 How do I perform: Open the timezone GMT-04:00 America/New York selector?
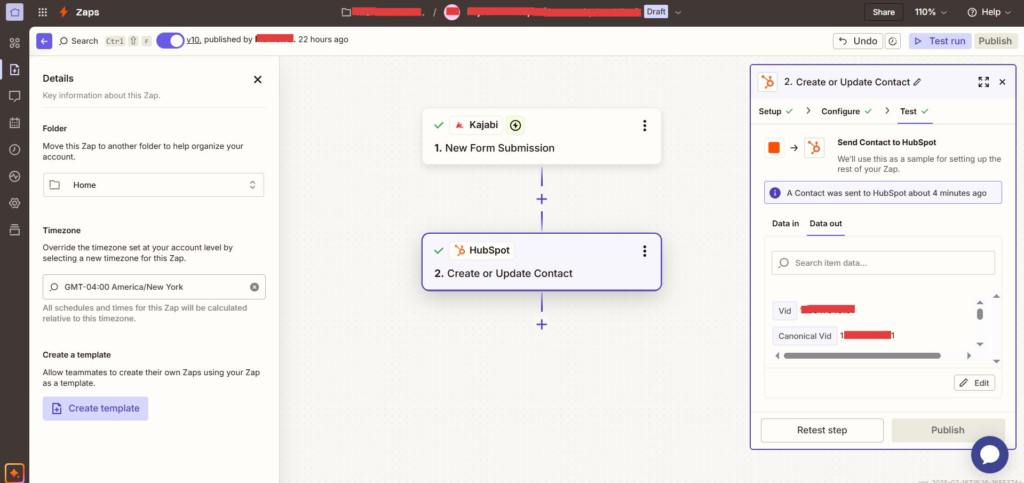pyautogui.click(x=154, y=287)
